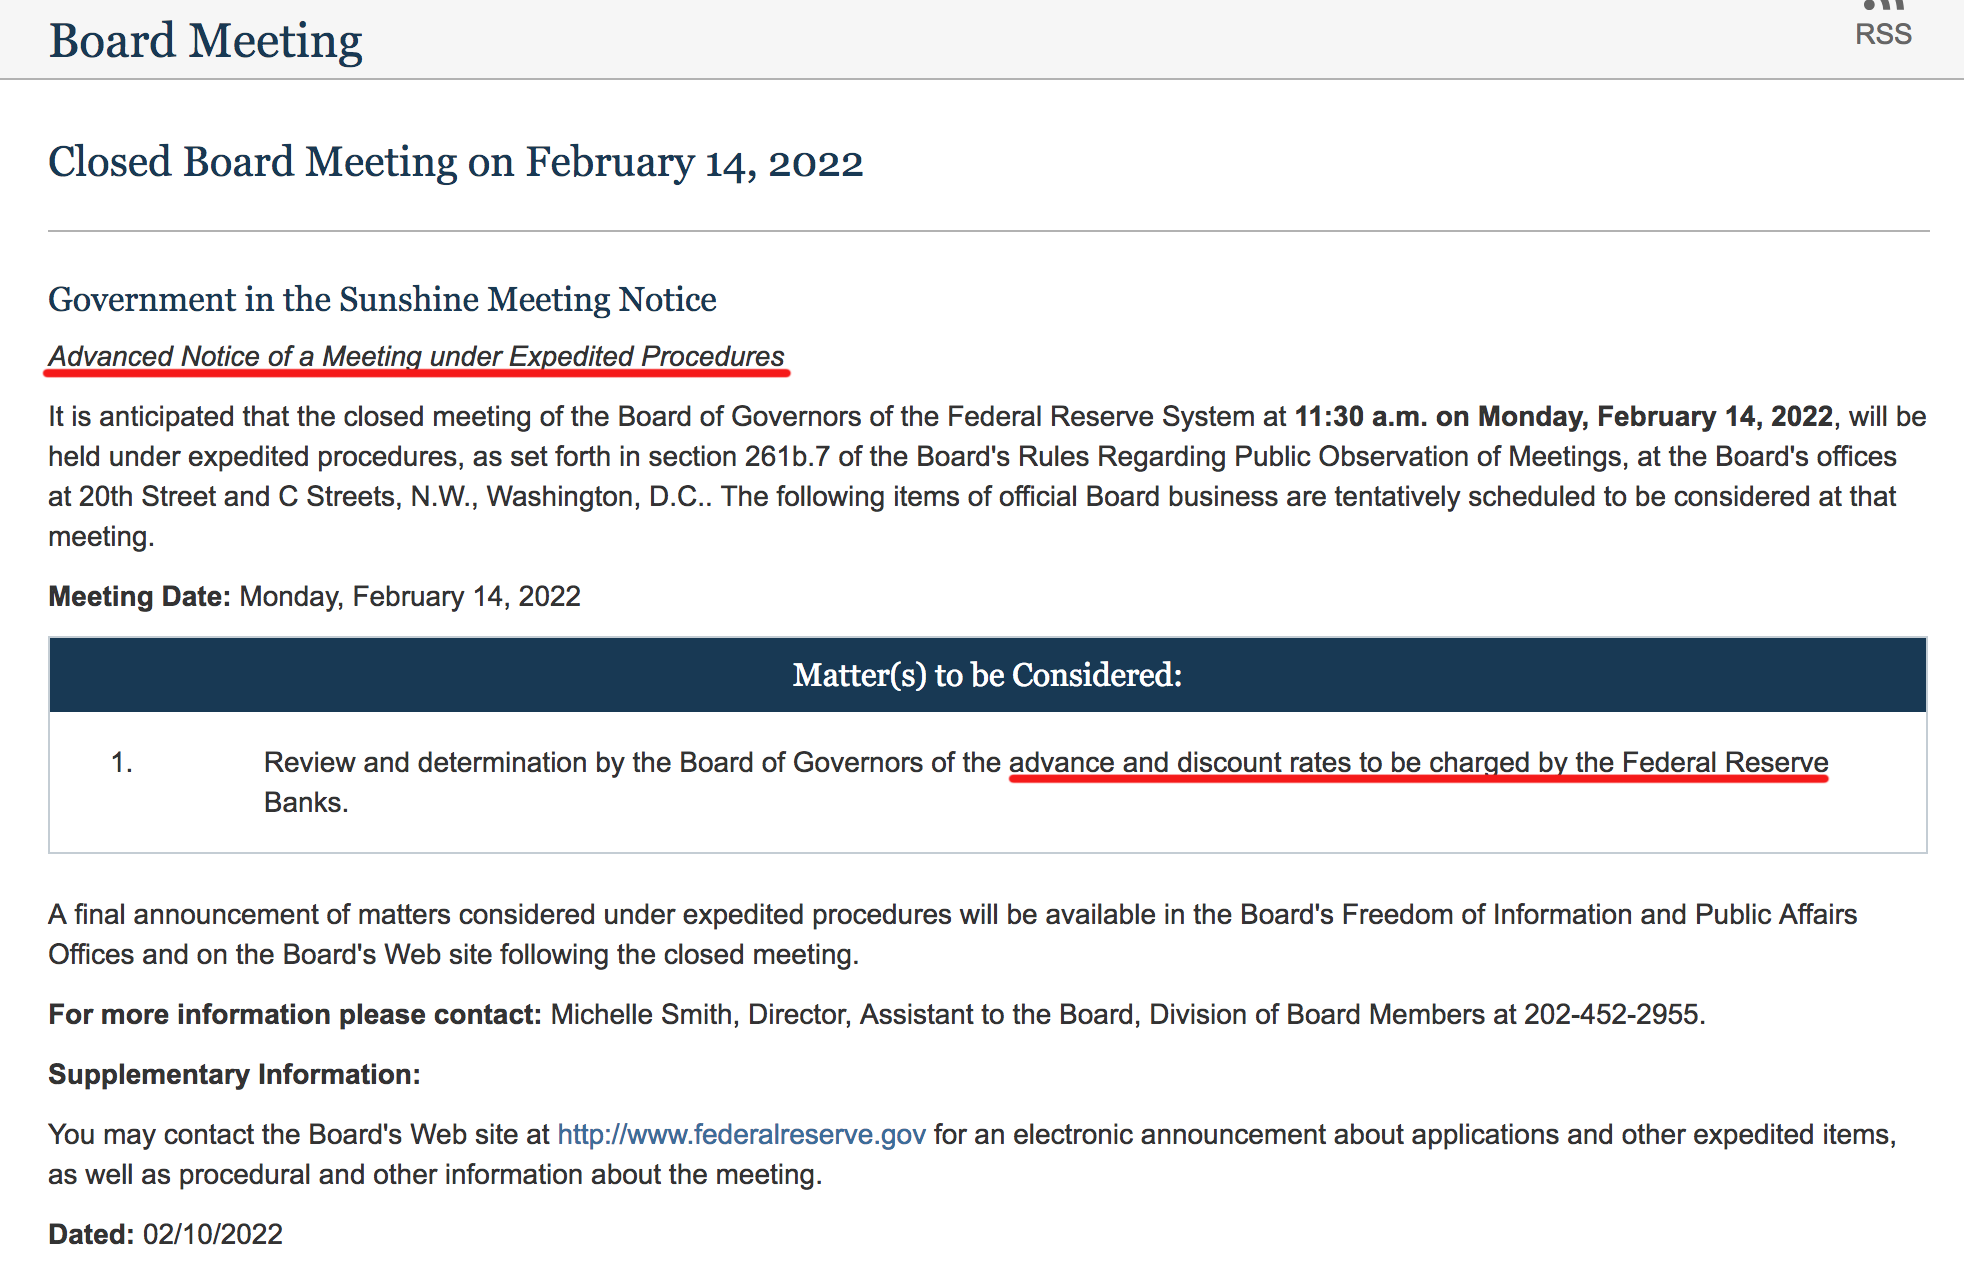Click the 'Meeting Date:' label
The height and width of the screenshot is (1266, 1964).
point(139,596)
